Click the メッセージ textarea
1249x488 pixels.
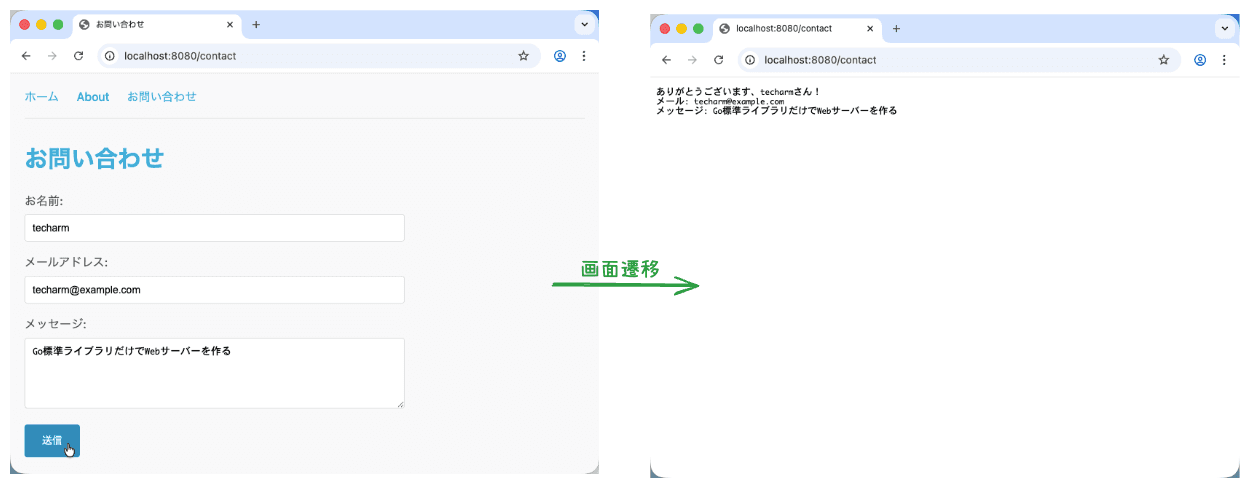pyautogui.click(x=214, y=373)
